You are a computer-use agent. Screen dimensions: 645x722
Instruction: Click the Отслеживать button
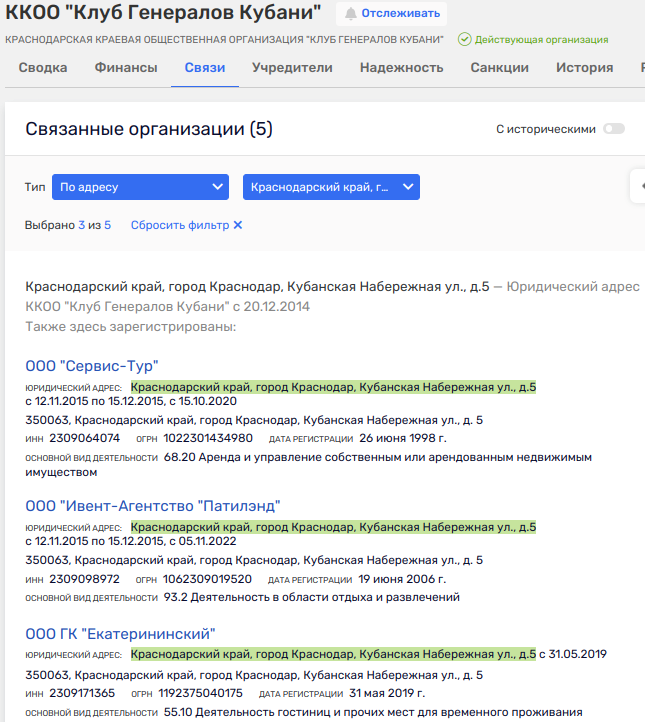click(x=391, y=14)
